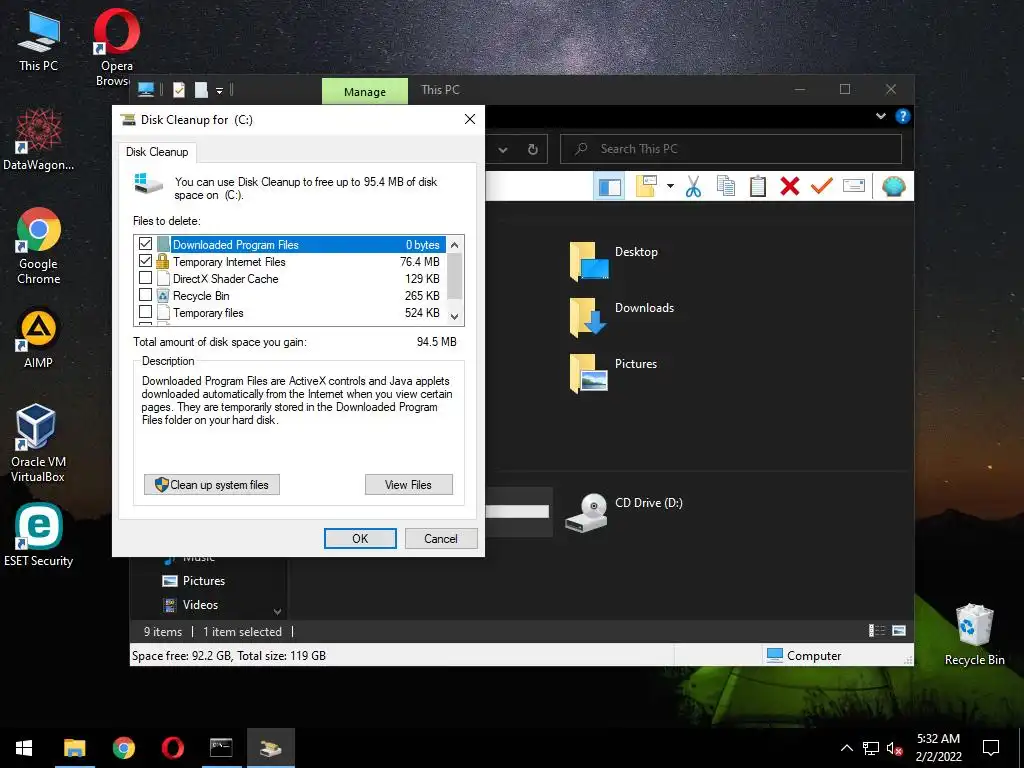Open the network tray icon
Image resolution: width=1024 pixels, height=768 pixels.
tap(871, 748)
